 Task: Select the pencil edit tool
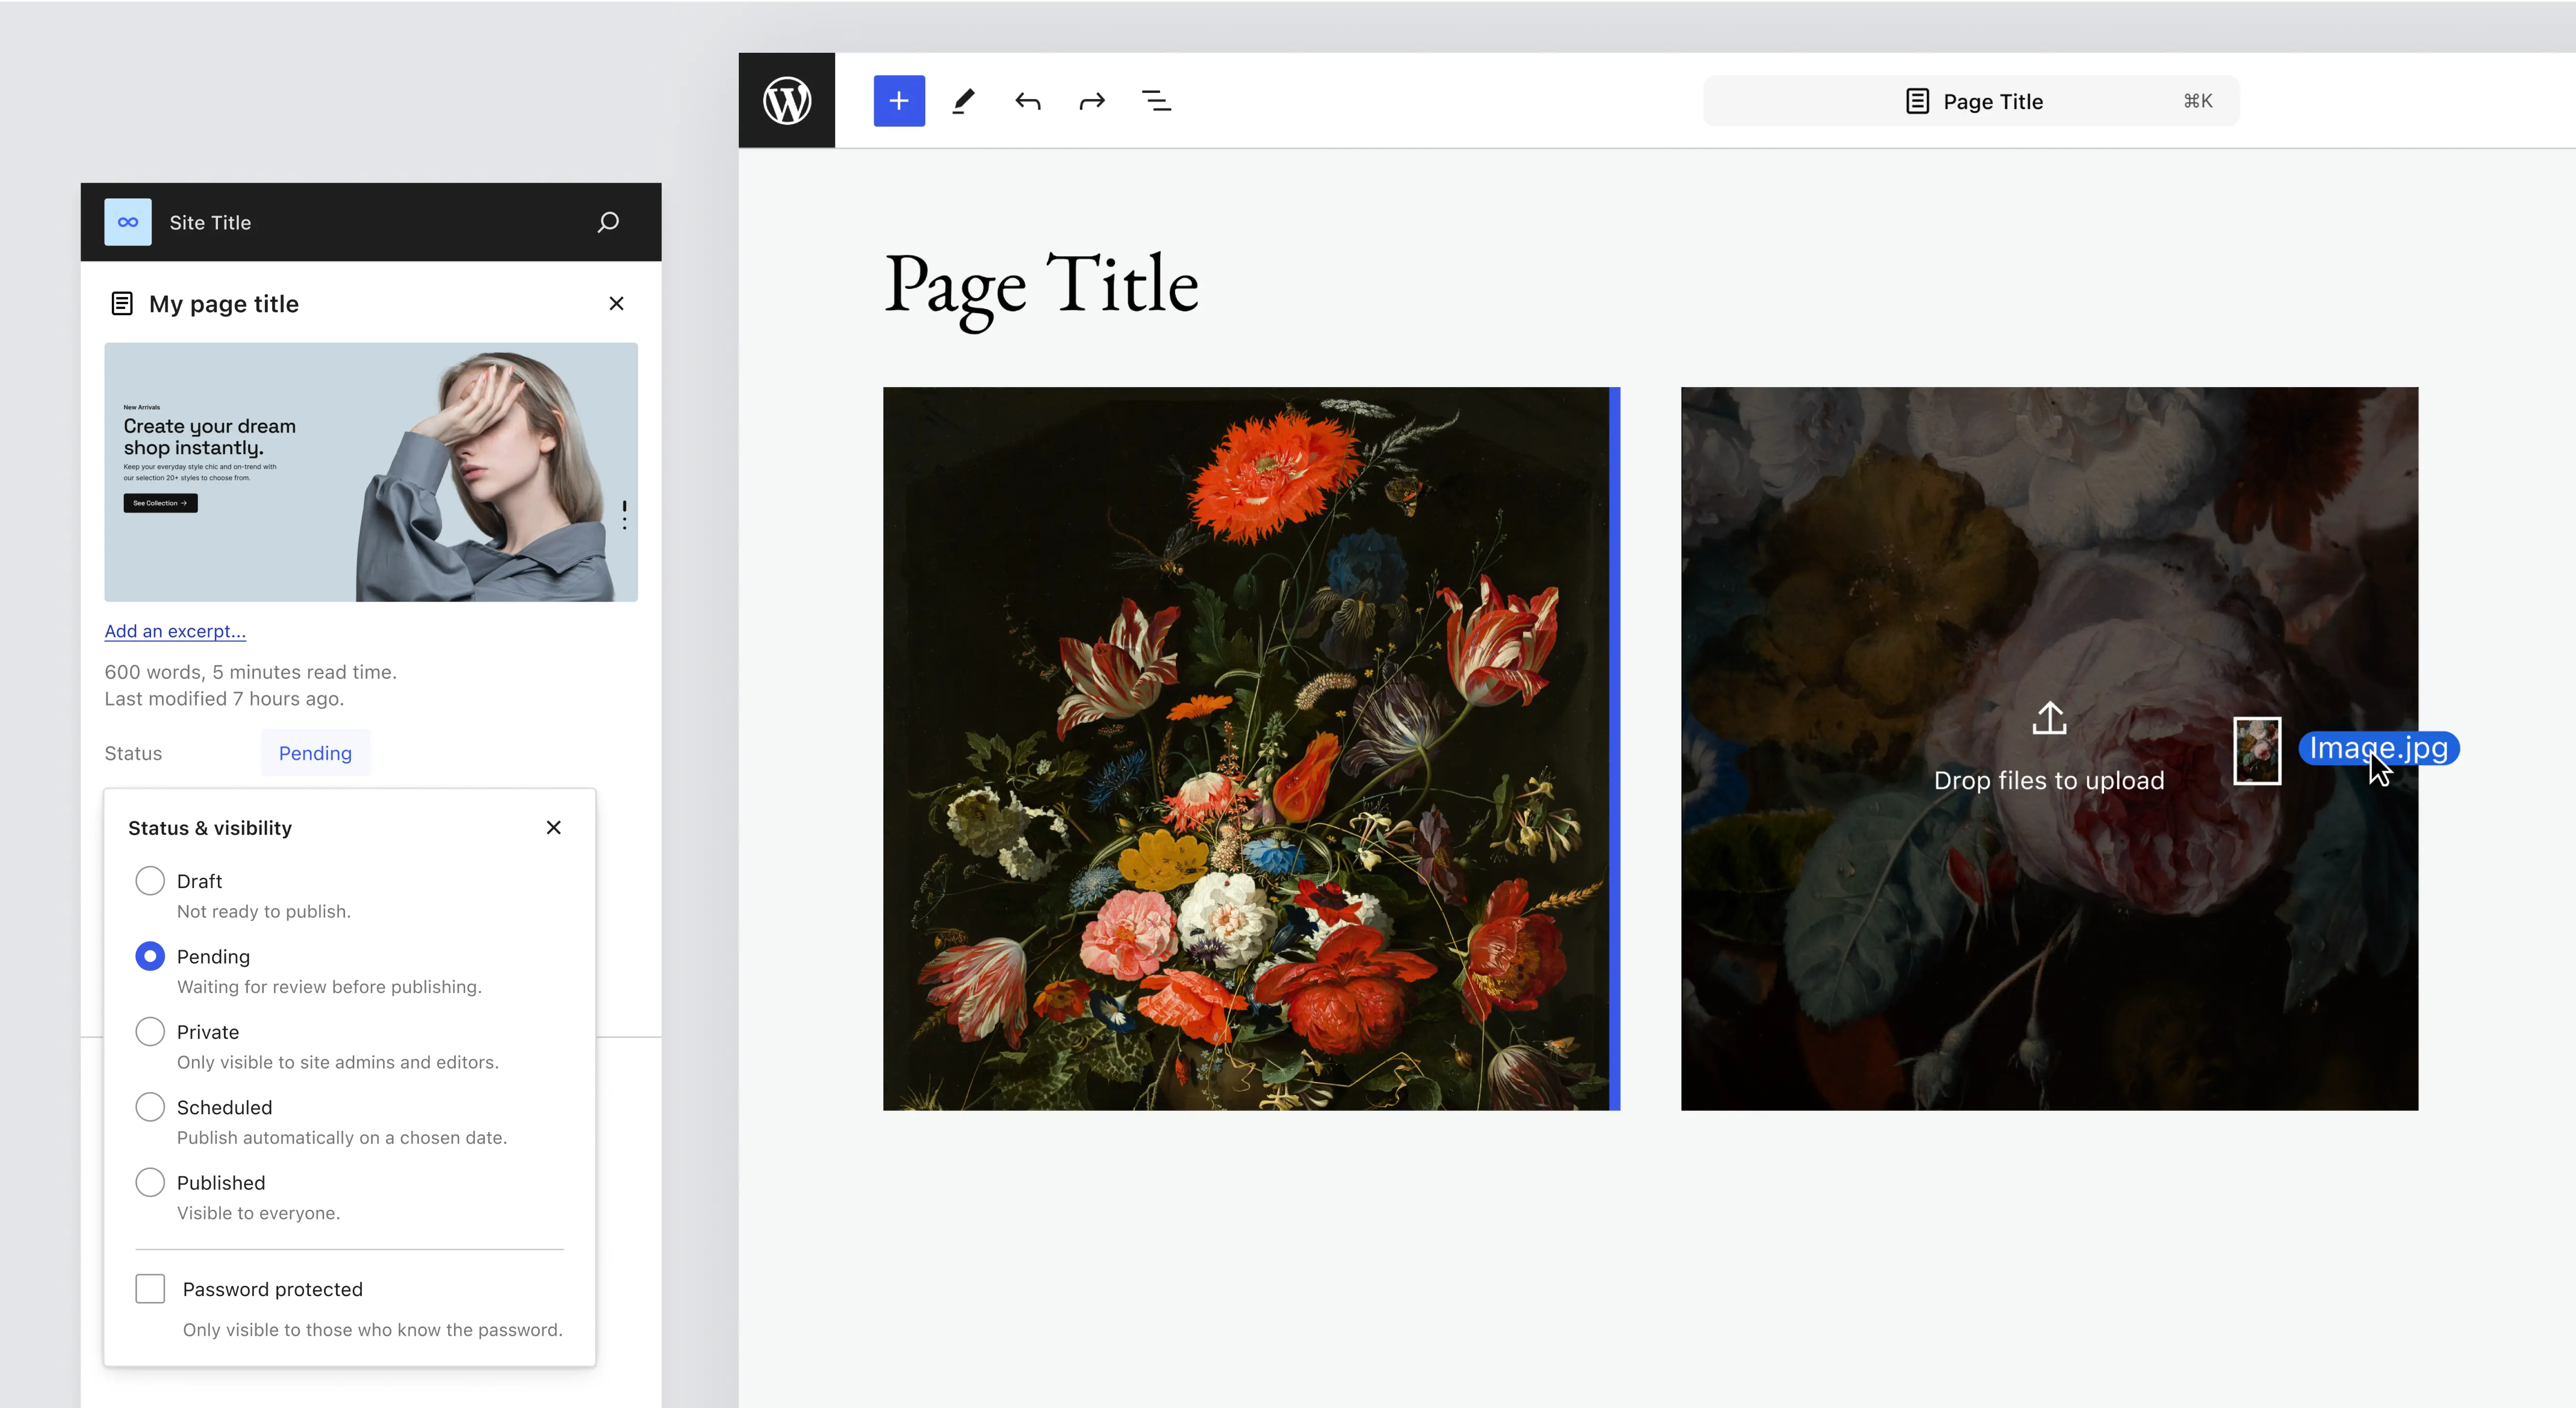coord(963,100)
